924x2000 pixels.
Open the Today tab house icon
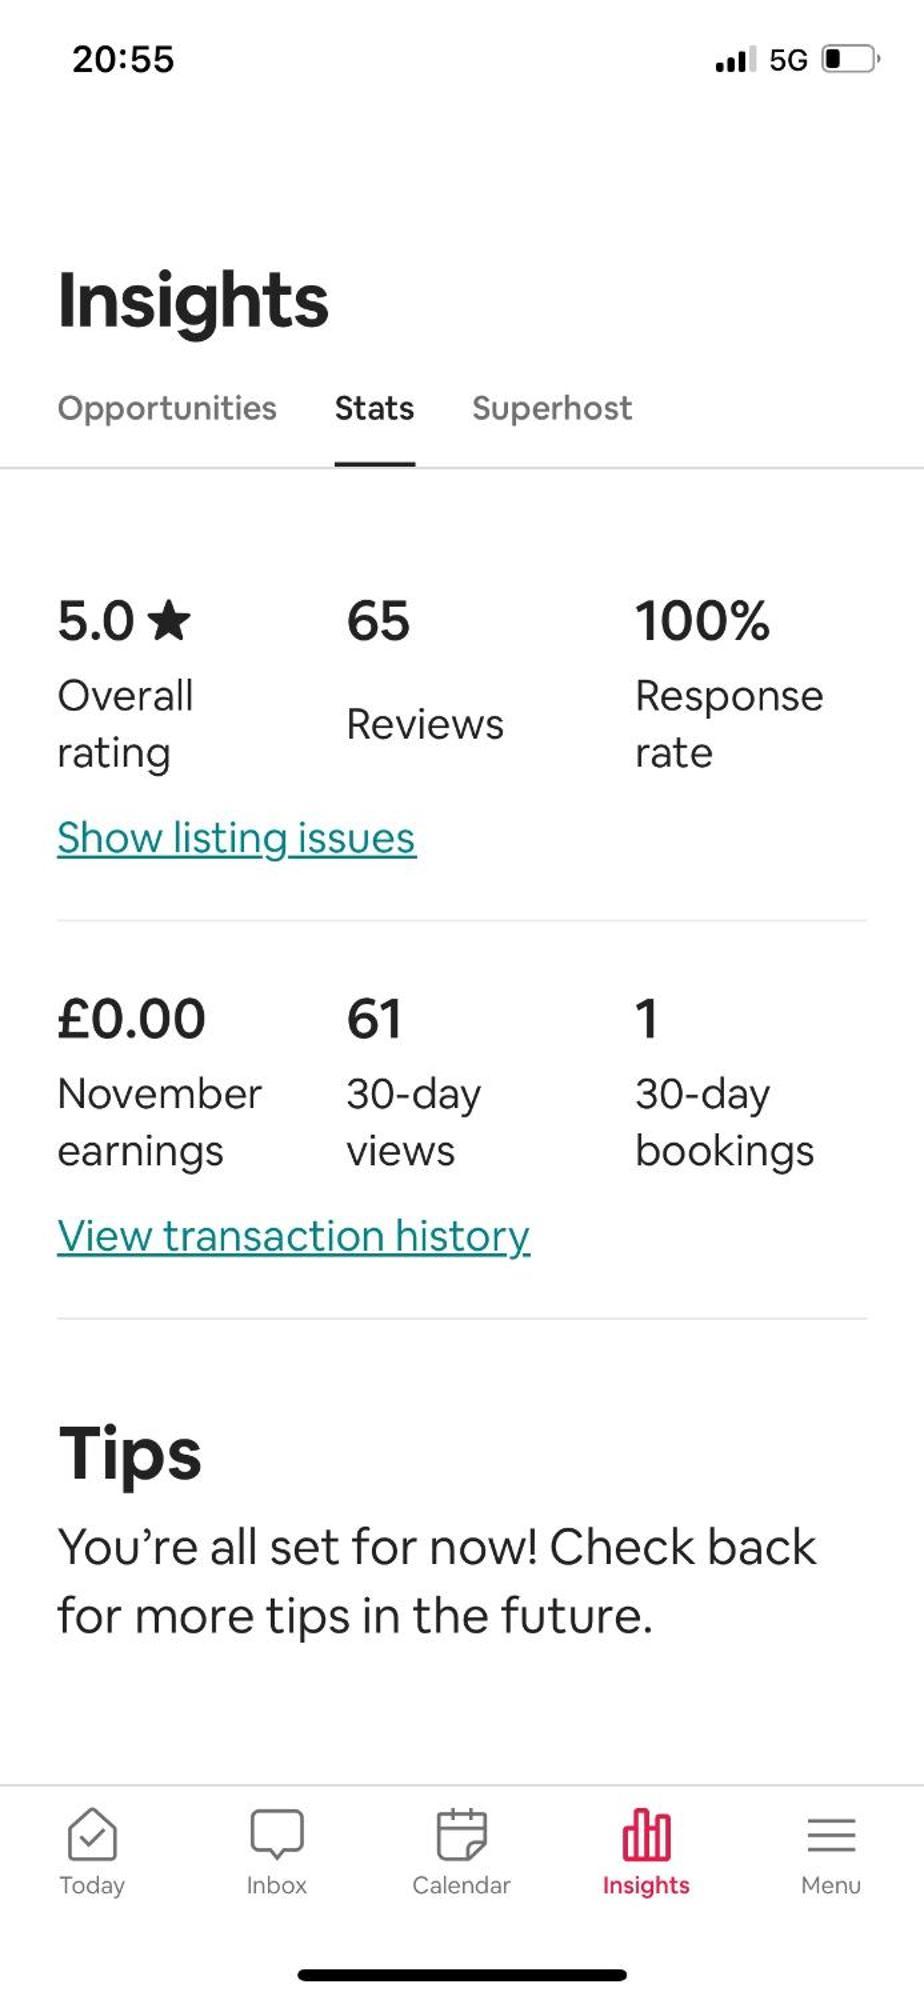92,1834
